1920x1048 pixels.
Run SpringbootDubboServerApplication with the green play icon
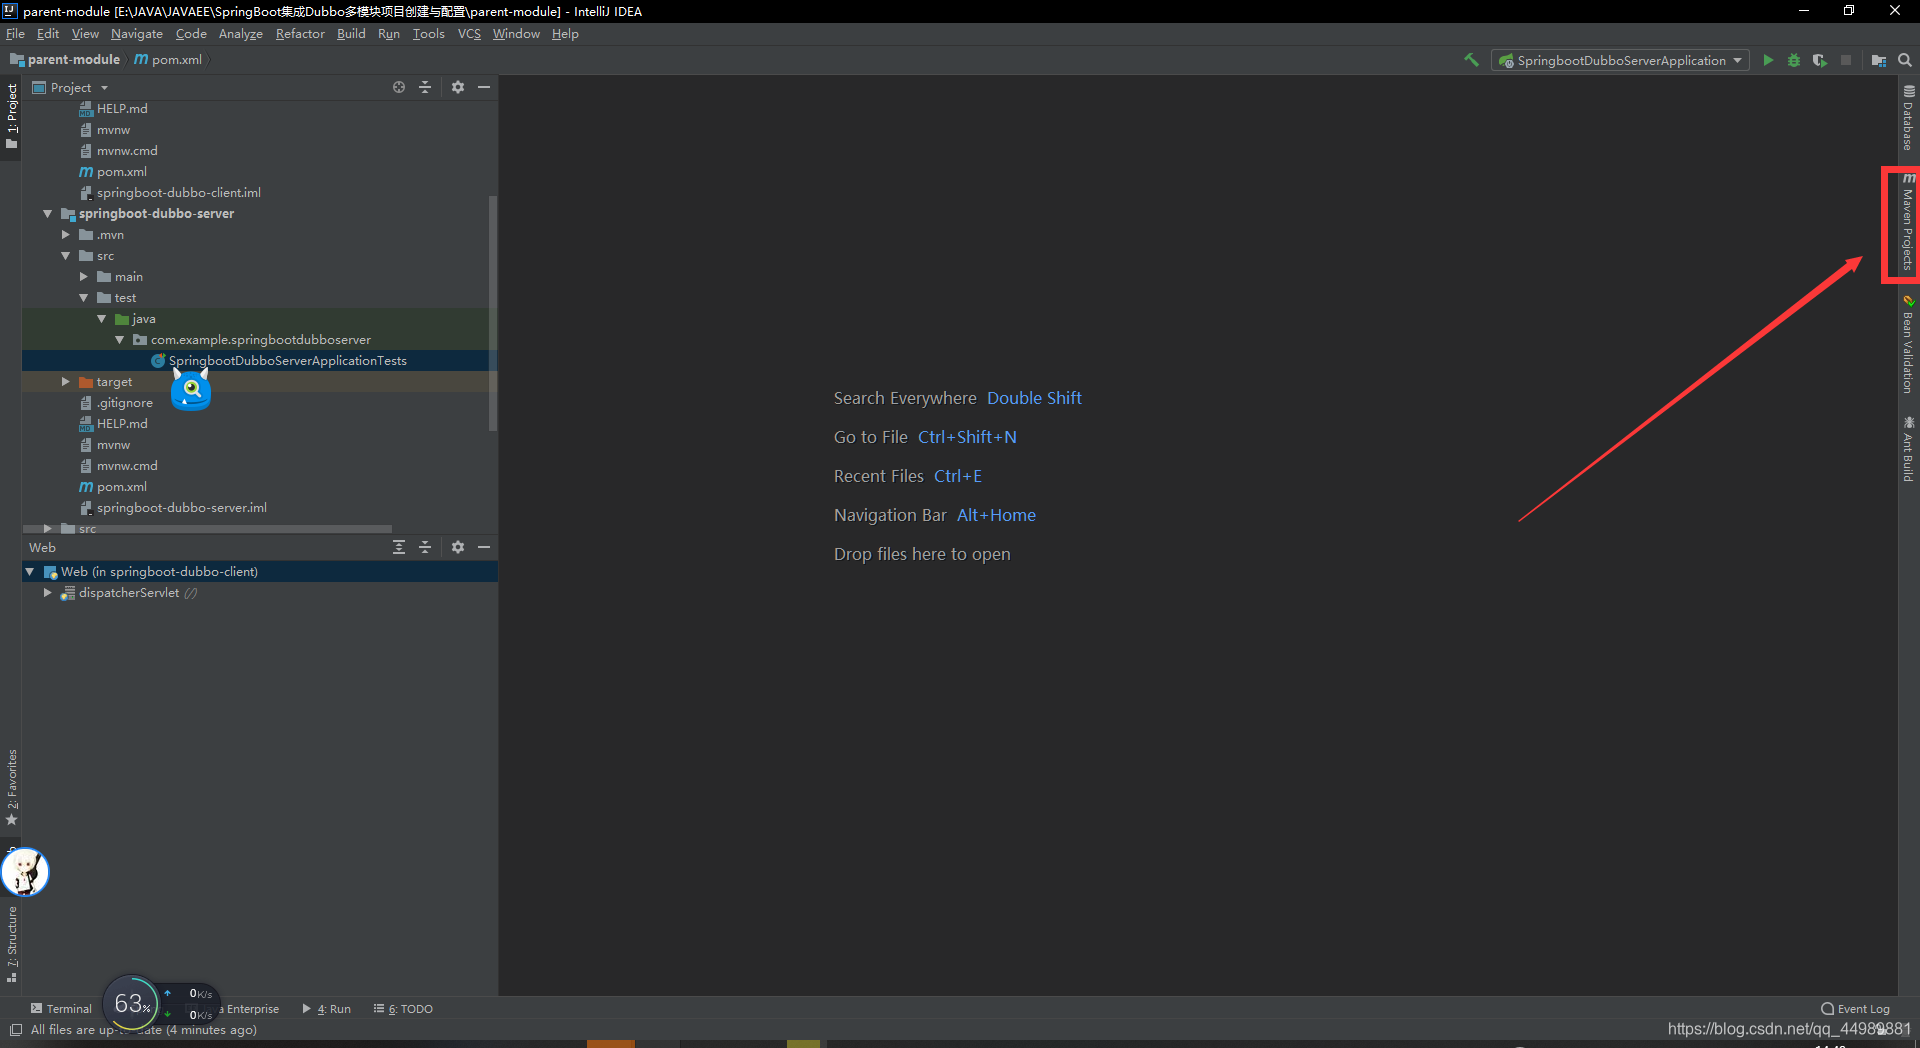[x=1768, y=60]
